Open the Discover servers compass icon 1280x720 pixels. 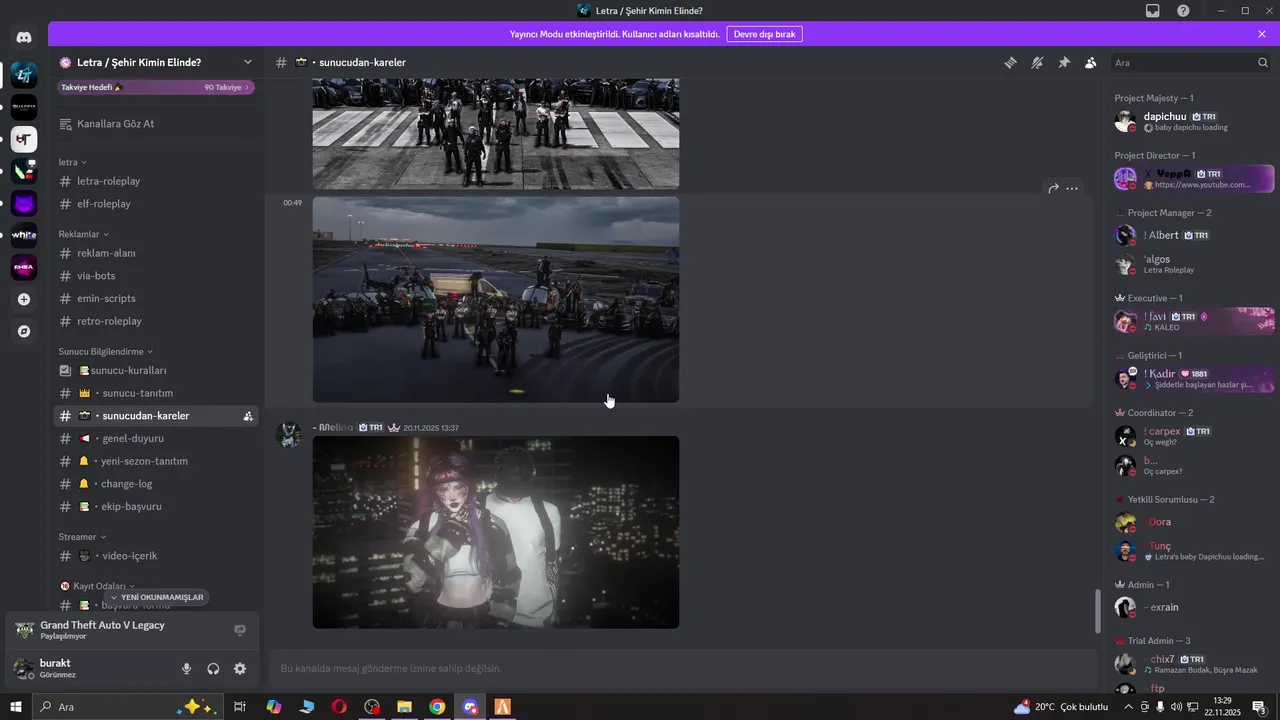point(24,331)
